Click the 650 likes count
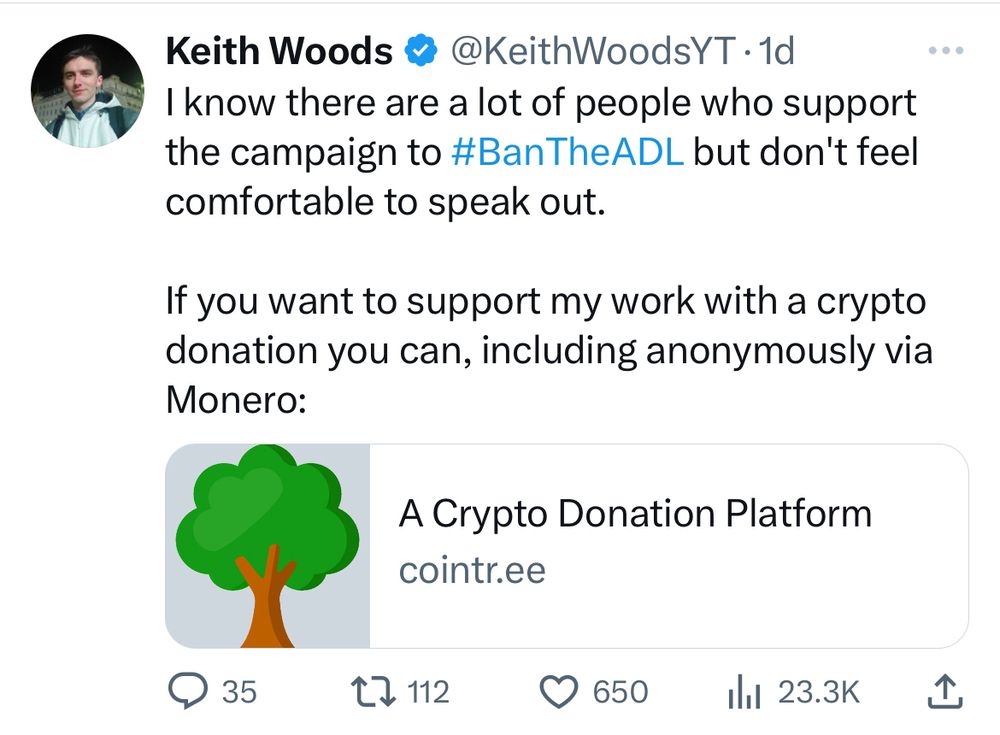Screen dimensions: 1000x735 pos(620,691)
